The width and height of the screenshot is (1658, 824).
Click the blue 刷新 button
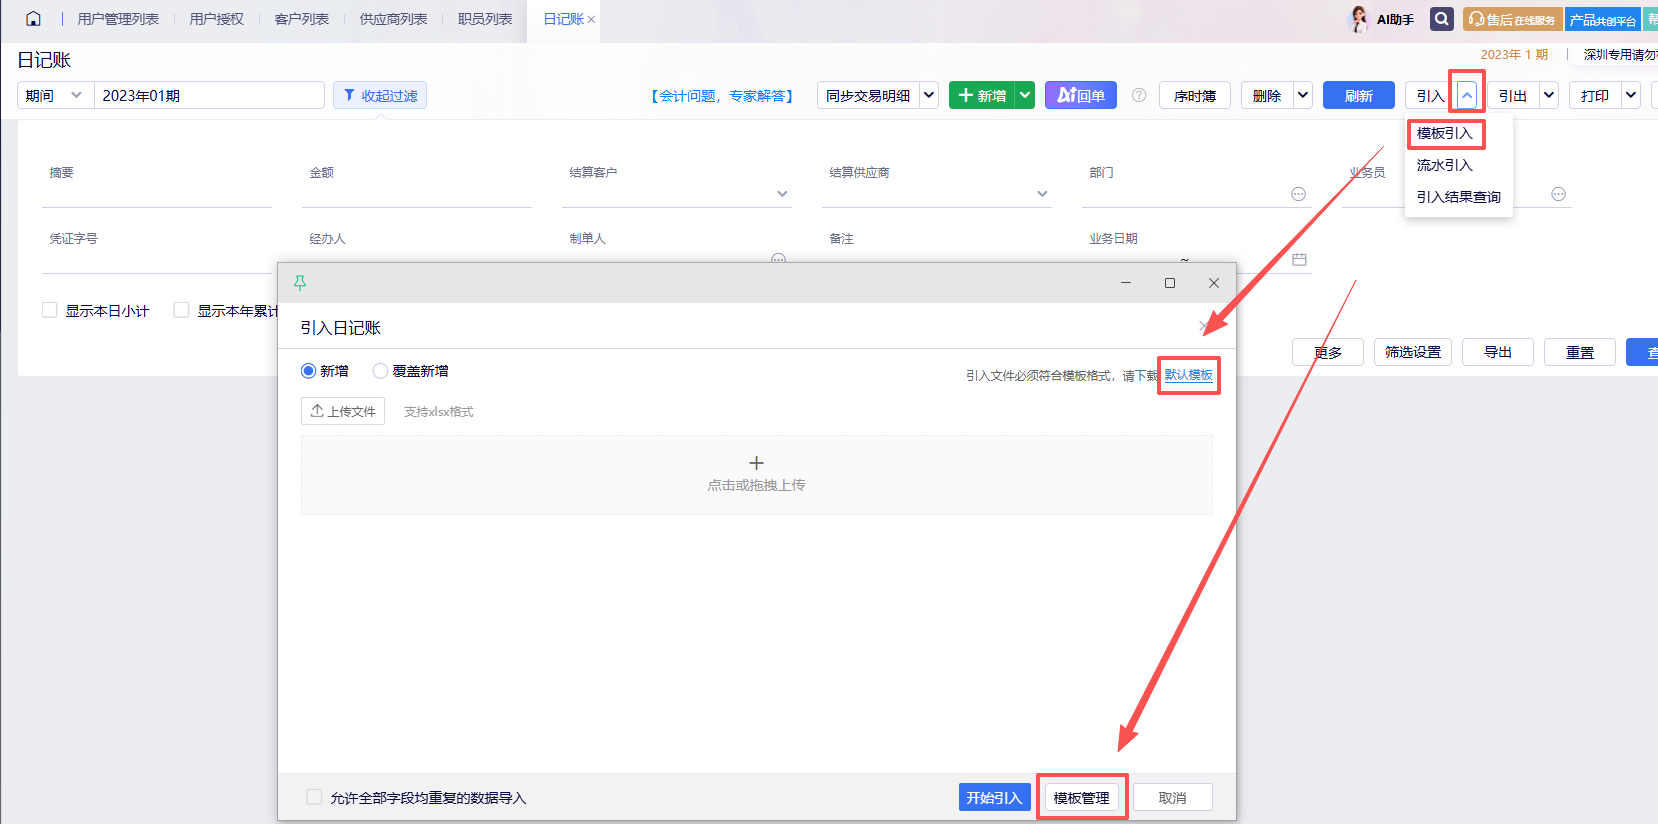click(1359, 95)
